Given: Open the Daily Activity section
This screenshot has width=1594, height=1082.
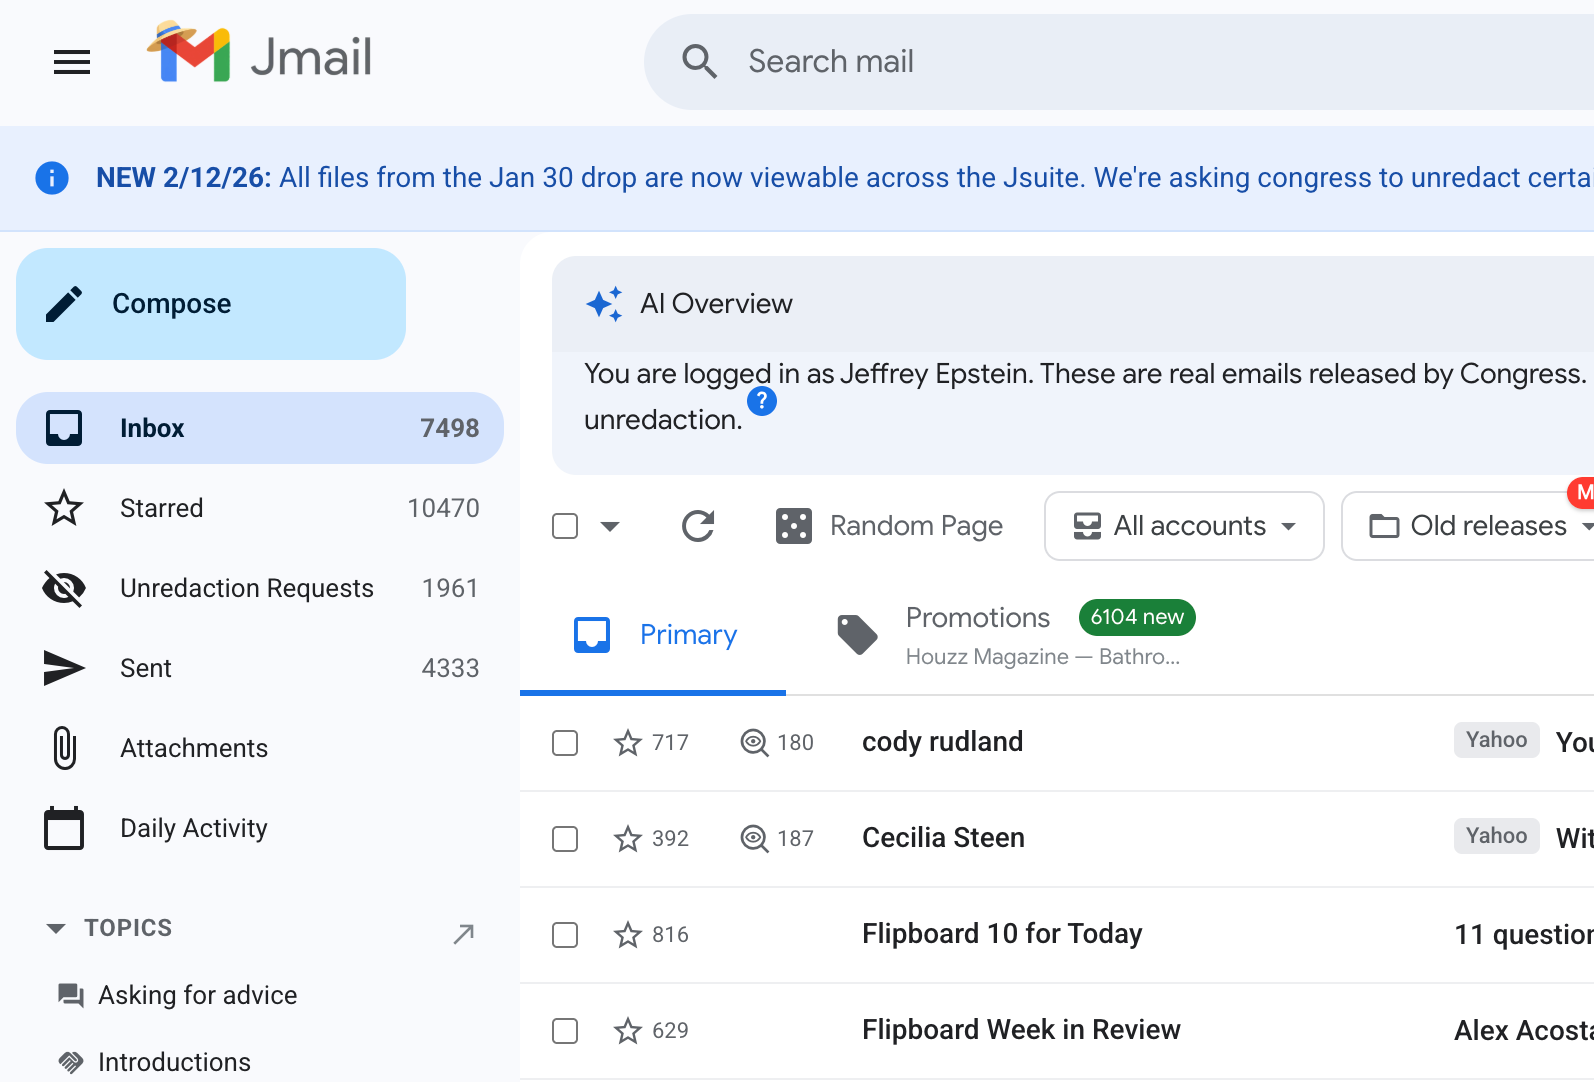Looking at the screenshot, I should [260, 828].
